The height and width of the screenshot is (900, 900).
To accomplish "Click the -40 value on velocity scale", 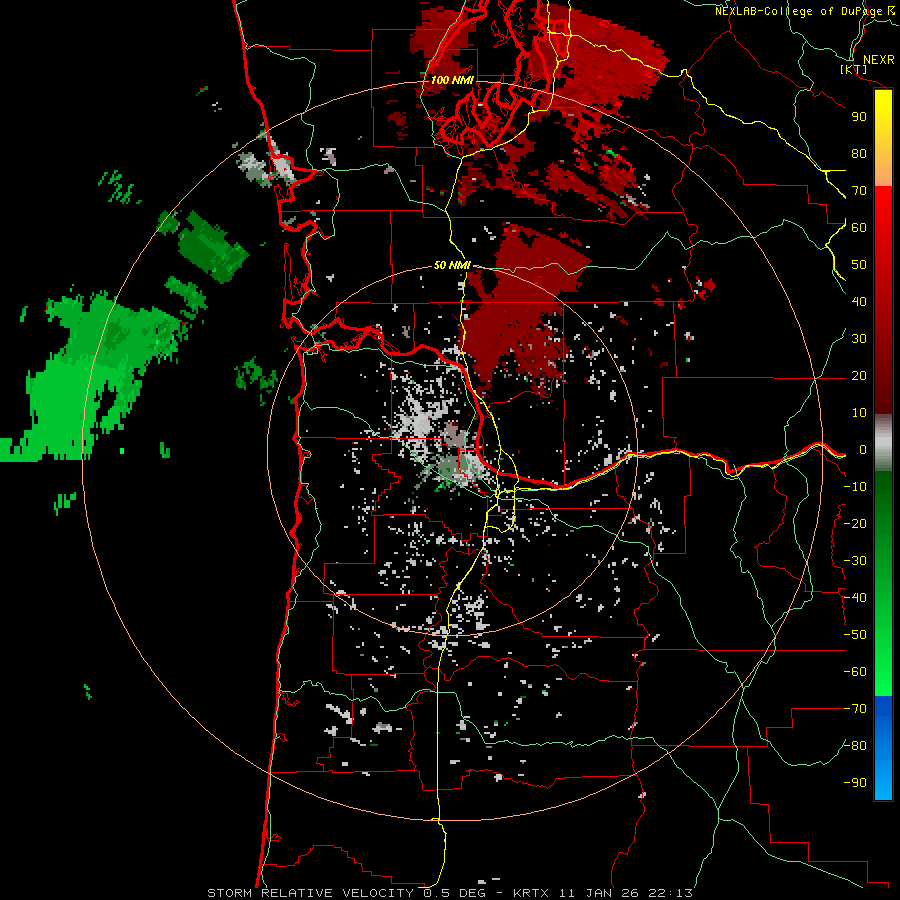I will (855, 598).
